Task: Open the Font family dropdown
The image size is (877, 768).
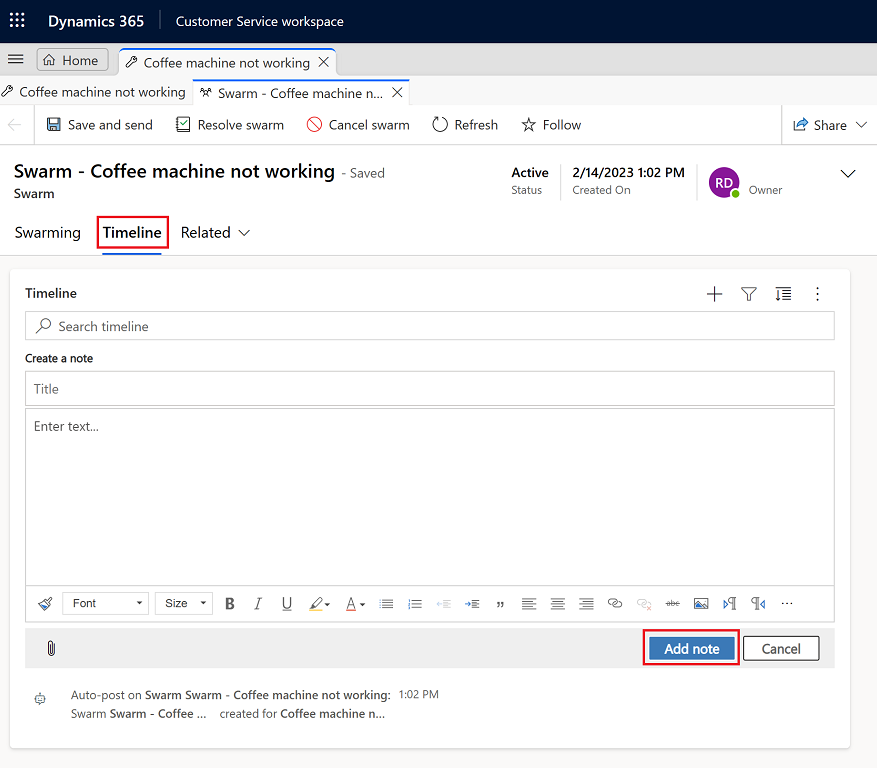Action: pyautogui.click(x=105, y=603)
